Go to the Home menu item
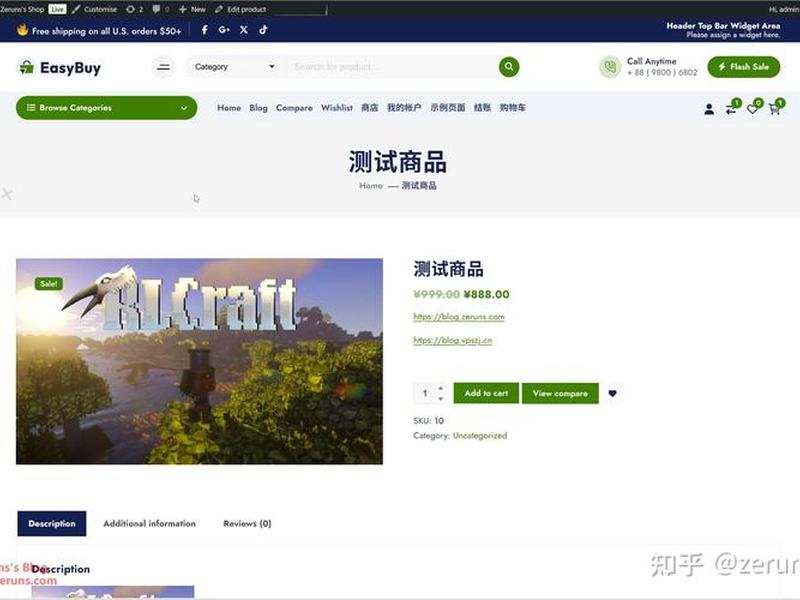Viewport: 800px width, 600px height. tap(229, 108)
